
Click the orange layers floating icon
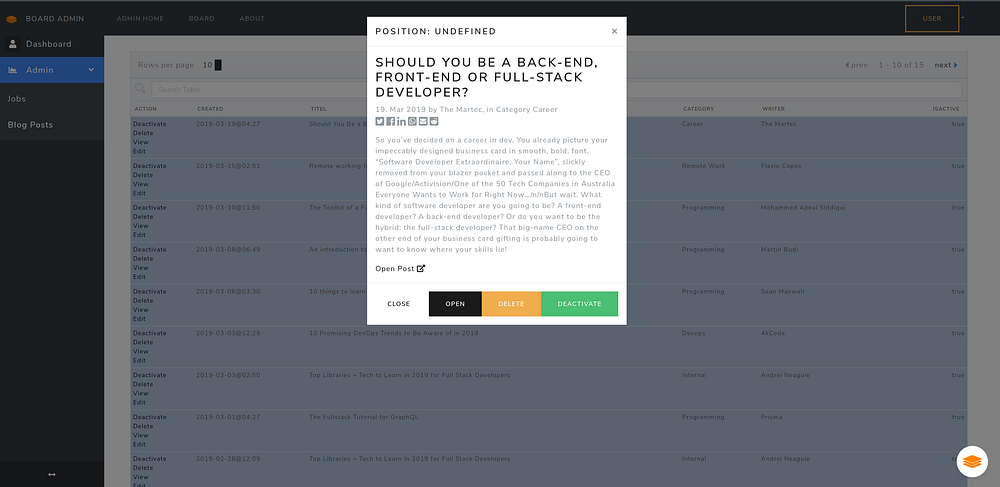click(972, 462)
